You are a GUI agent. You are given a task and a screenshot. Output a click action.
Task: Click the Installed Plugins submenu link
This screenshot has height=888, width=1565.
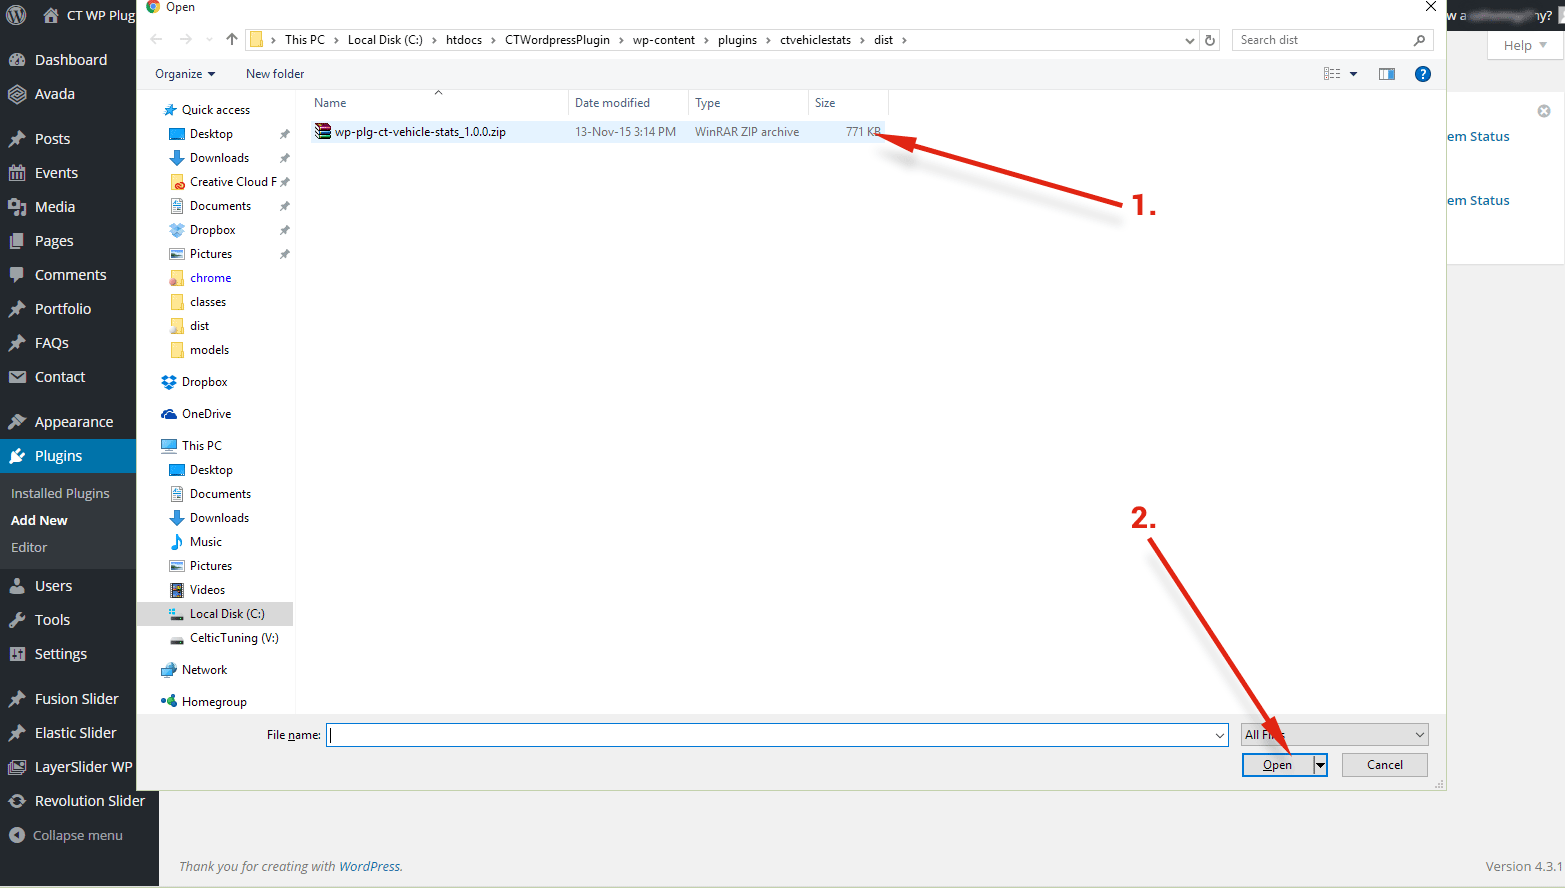(x=60, y=494)
